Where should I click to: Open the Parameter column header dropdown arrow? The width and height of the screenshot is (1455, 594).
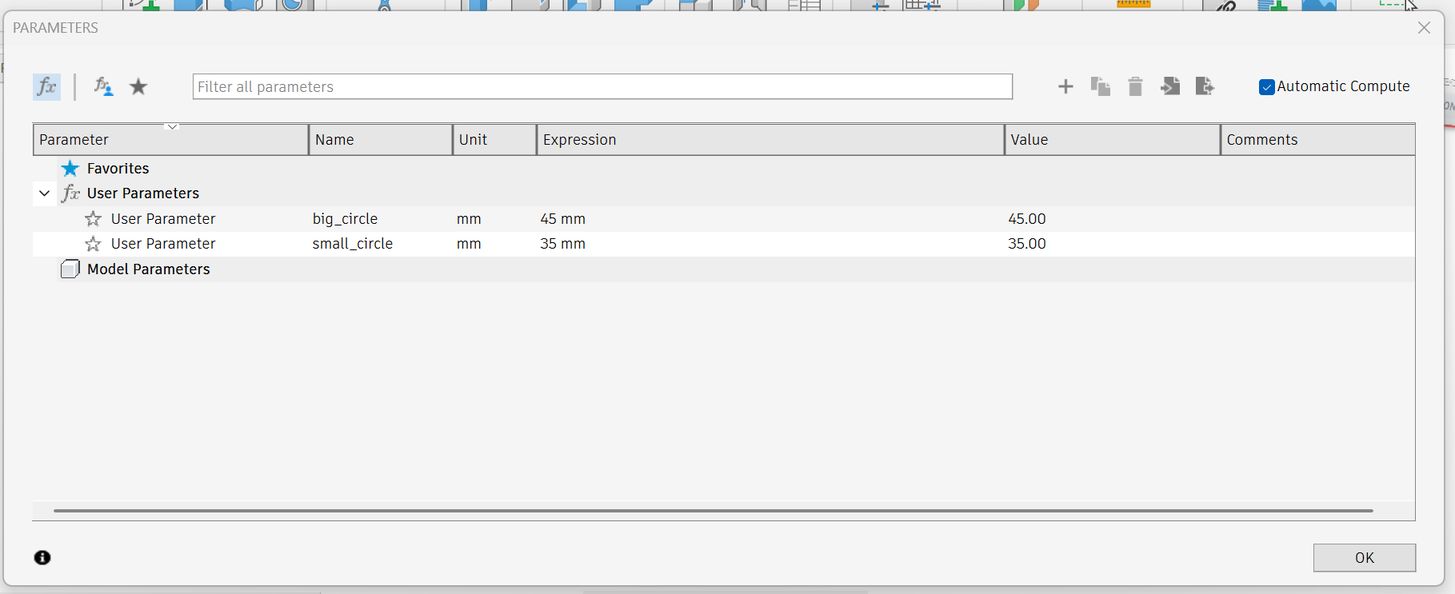[172, 127]
